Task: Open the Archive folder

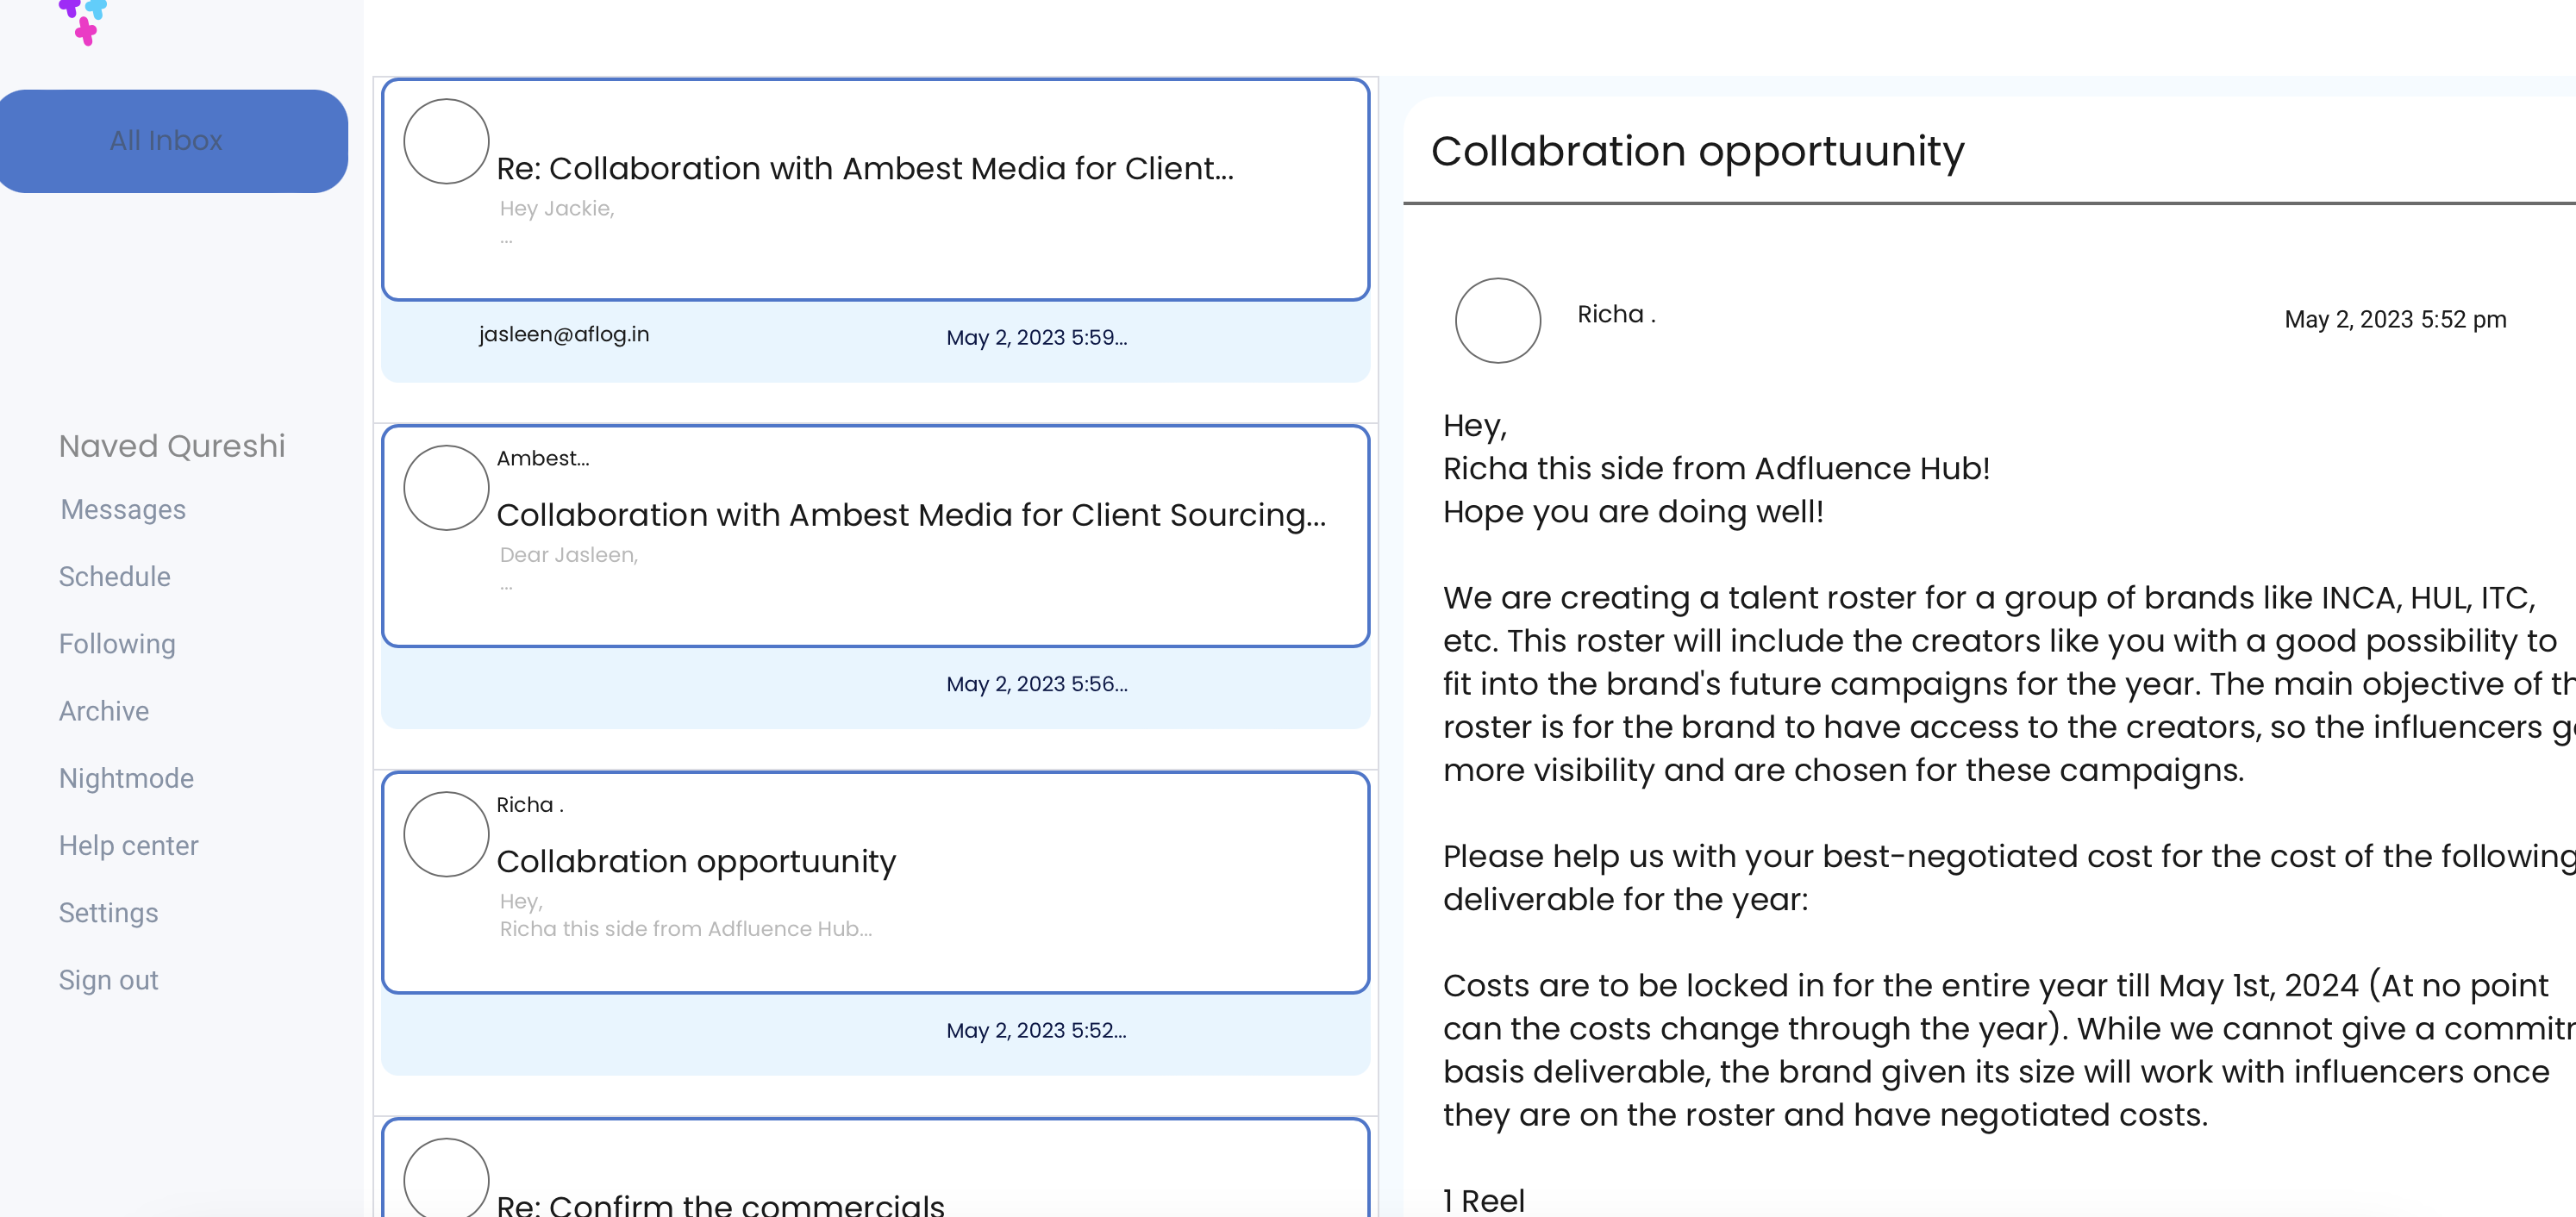Action: point(104,711)
